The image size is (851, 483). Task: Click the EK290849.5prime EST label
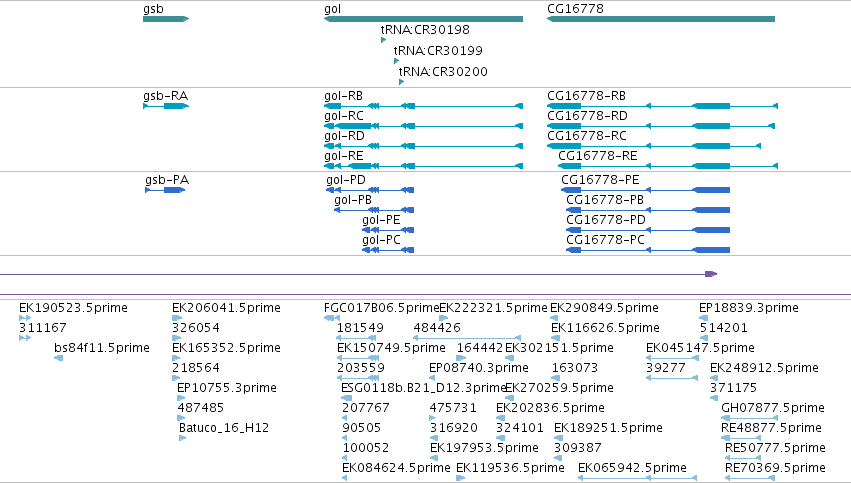coord(604,308)
